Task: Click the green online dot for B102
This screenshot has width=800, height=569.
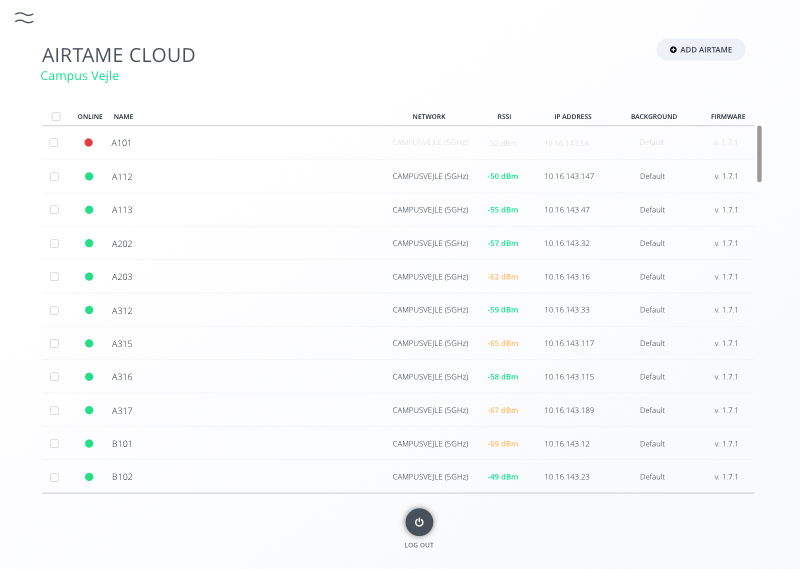Action: point(89,477)
